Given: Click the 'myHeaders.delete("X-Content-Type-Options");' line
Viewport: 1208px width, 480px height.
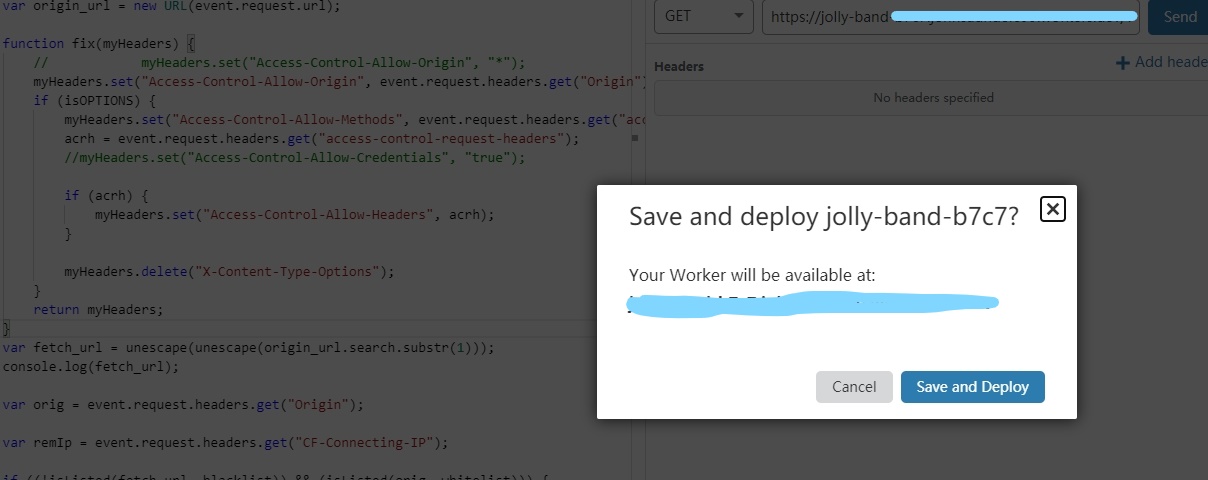Looking at the screenshot, I should 229,272.
